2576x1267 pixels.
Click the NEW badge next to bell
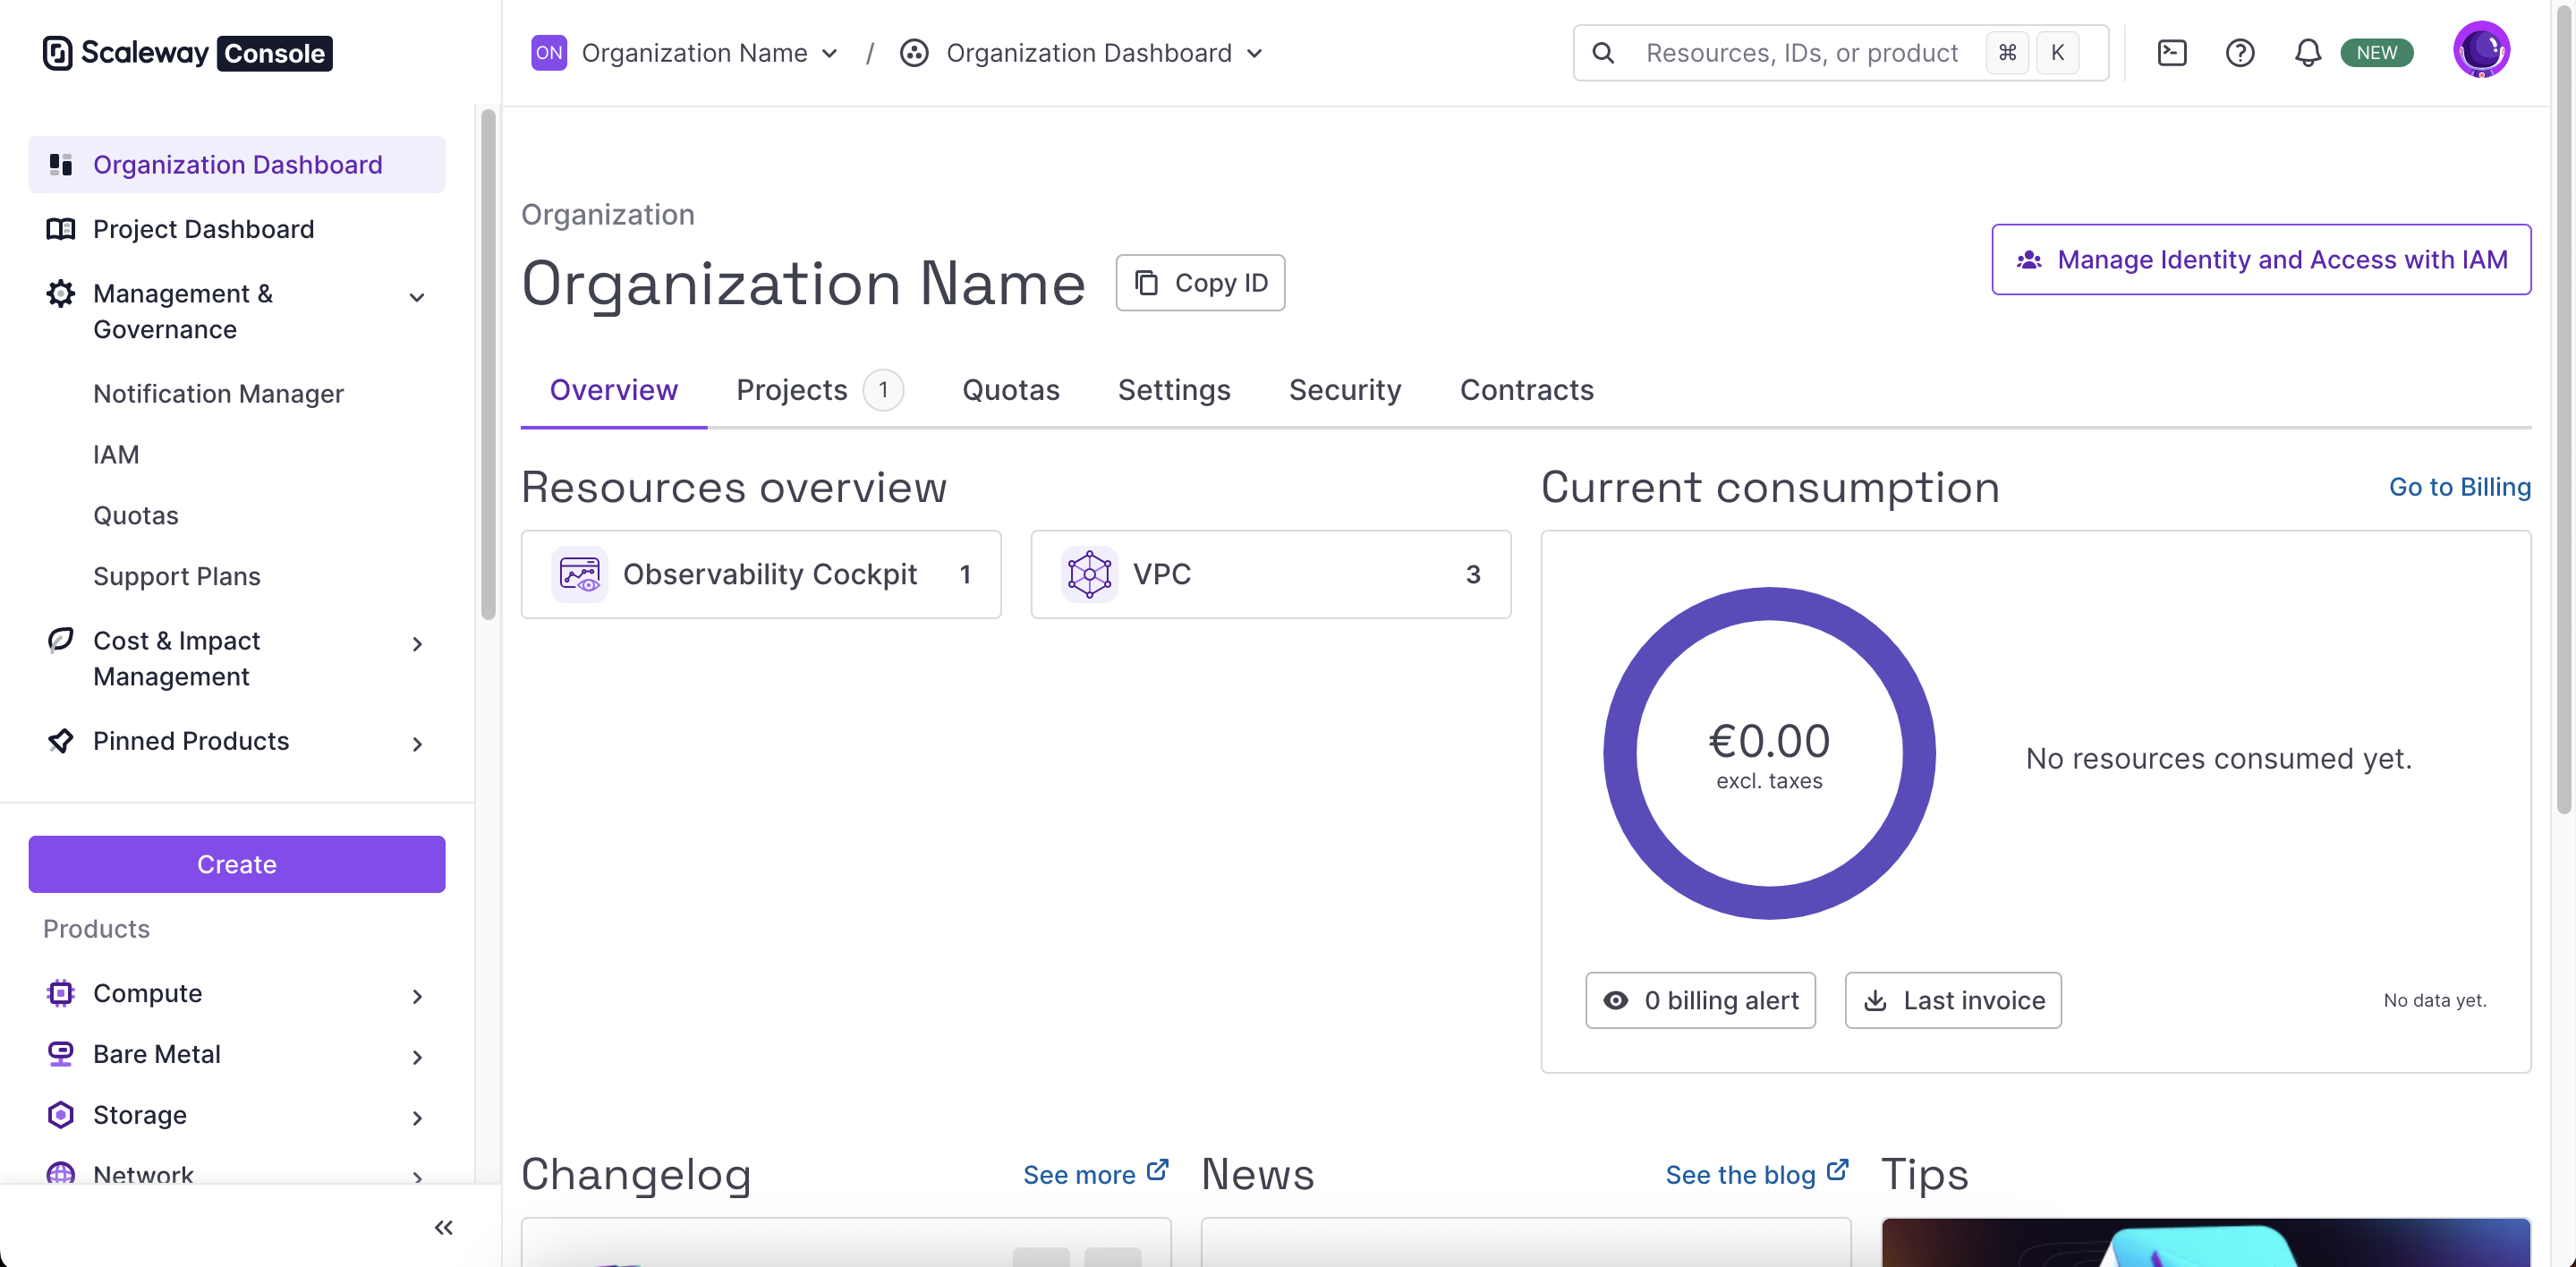(x=2377, y=53)
